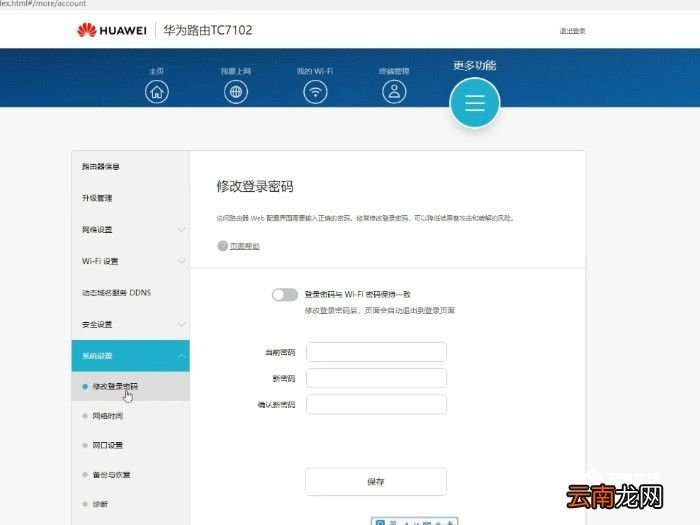Focus the 确认新密码 input field
700x525 pixels.
coord(376,404)
